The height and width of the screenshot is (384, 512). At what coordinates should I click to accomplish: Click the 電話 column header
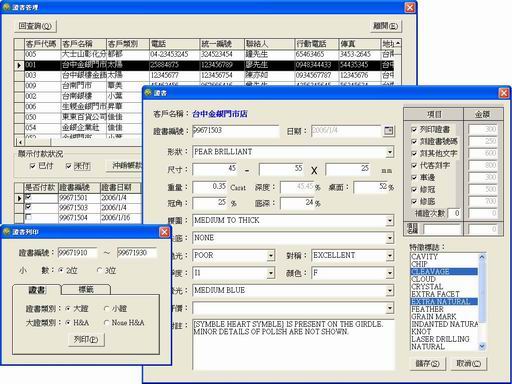click(174, 44)
